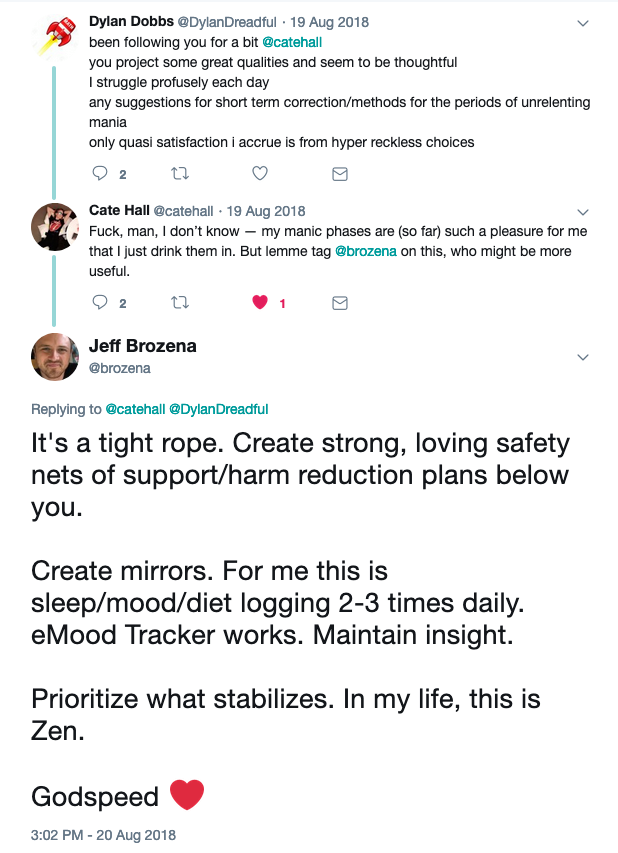Open more options chevron on Dylan Dobbs' tweet
This screenshot has width=618, height=853.
point(583,23)
